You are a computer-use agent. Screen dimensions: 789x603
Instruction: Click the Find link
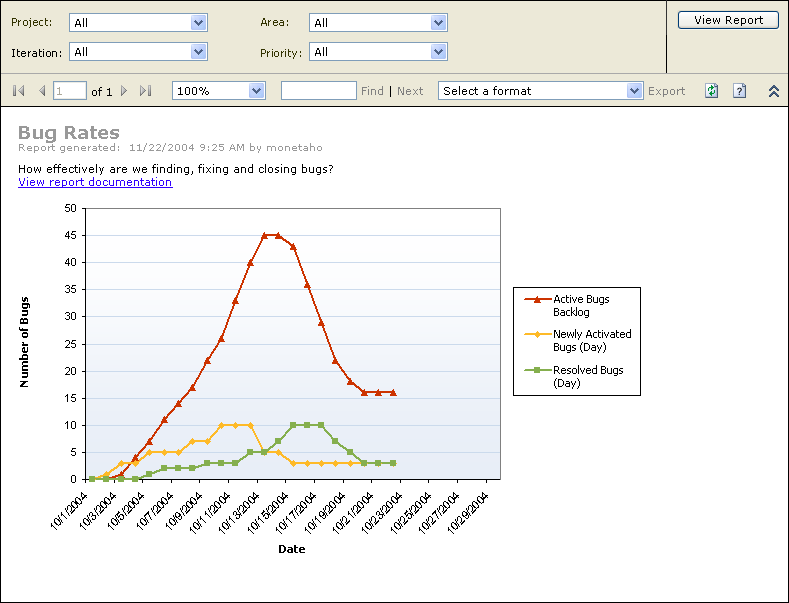click(372, 91)
